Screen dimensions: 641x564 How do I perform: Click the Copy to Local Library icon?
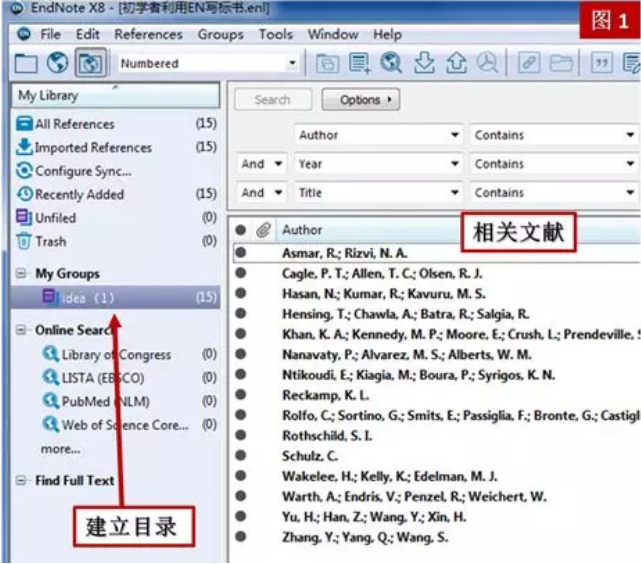(327, 63)
